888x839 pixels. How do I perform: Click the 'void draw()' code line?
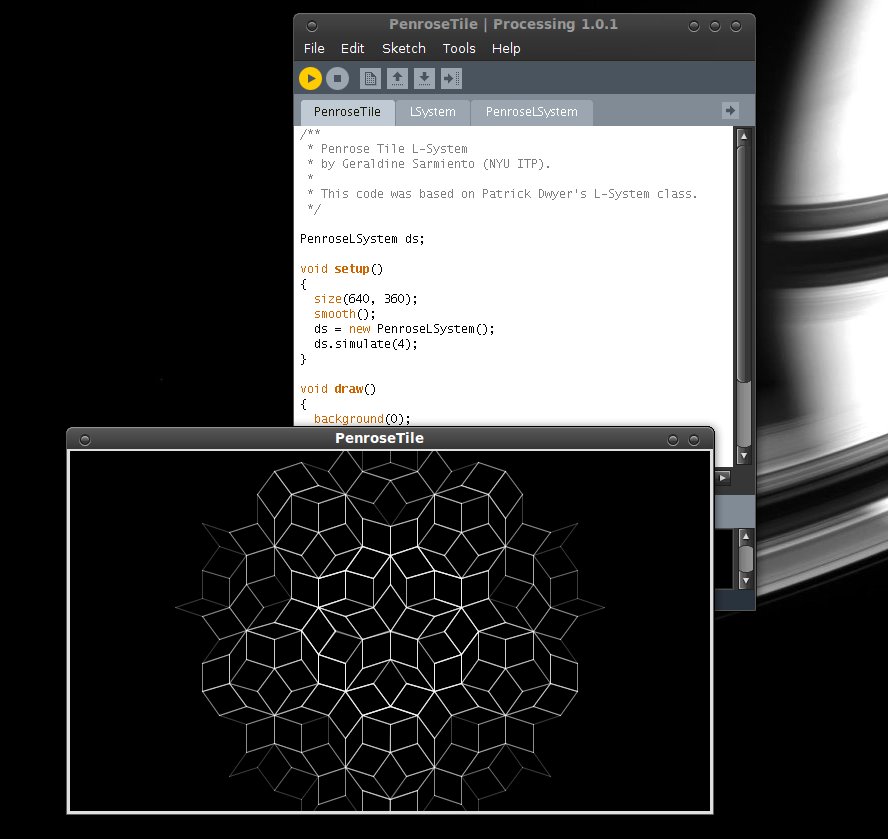pos(338,389)
